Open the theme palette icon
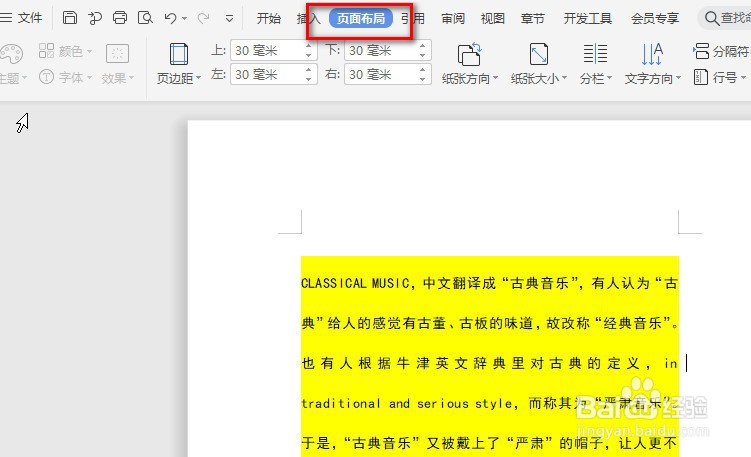751x457 pixels. pyautogui.click(x=11, y=54)
